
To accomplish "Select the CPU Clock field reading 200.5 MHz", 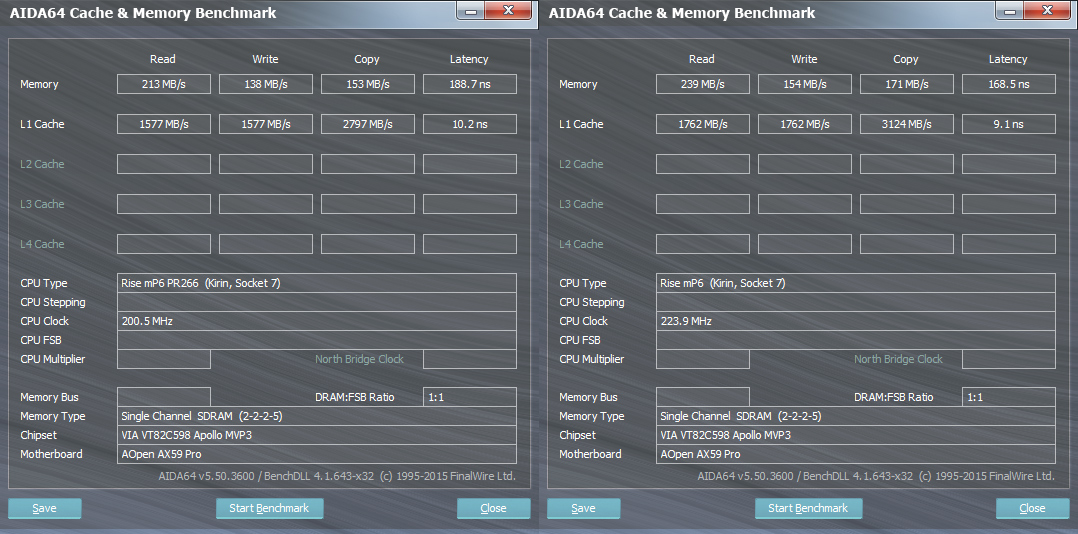I will 316,321.
